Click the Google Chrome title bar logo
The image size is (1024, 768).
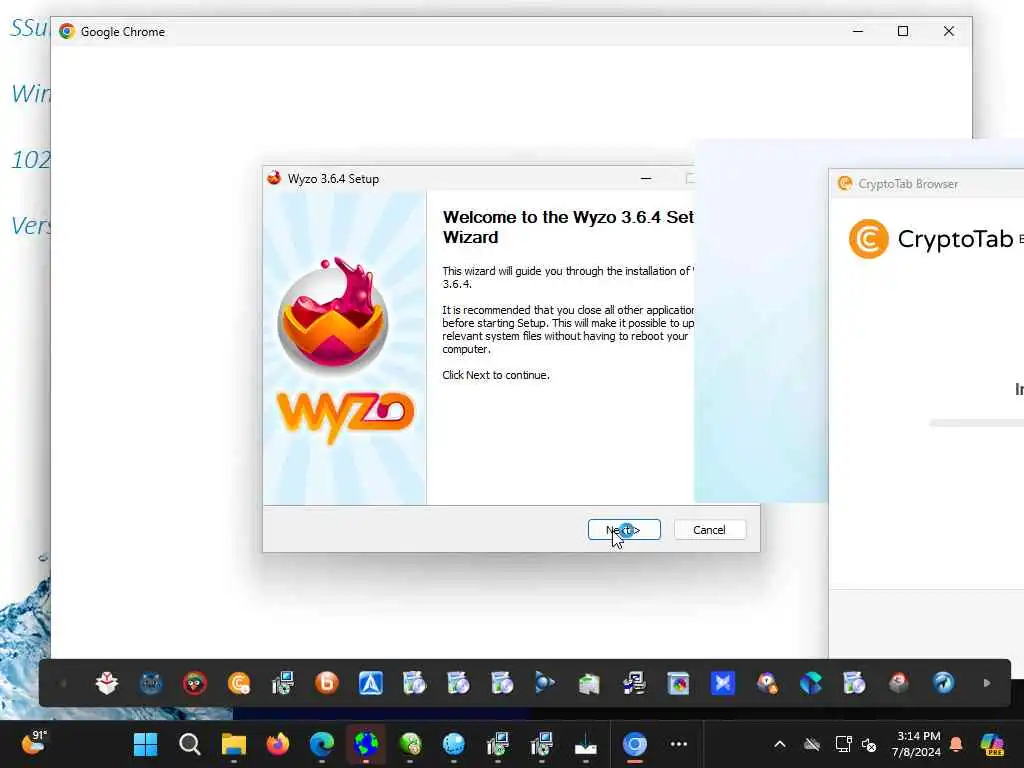click(x=67, y=31)
